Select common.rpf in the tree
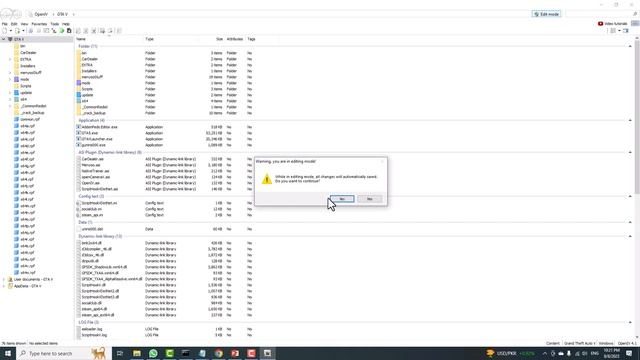The width and height of the screenshot is (640, 360). [x=30, y=119]
